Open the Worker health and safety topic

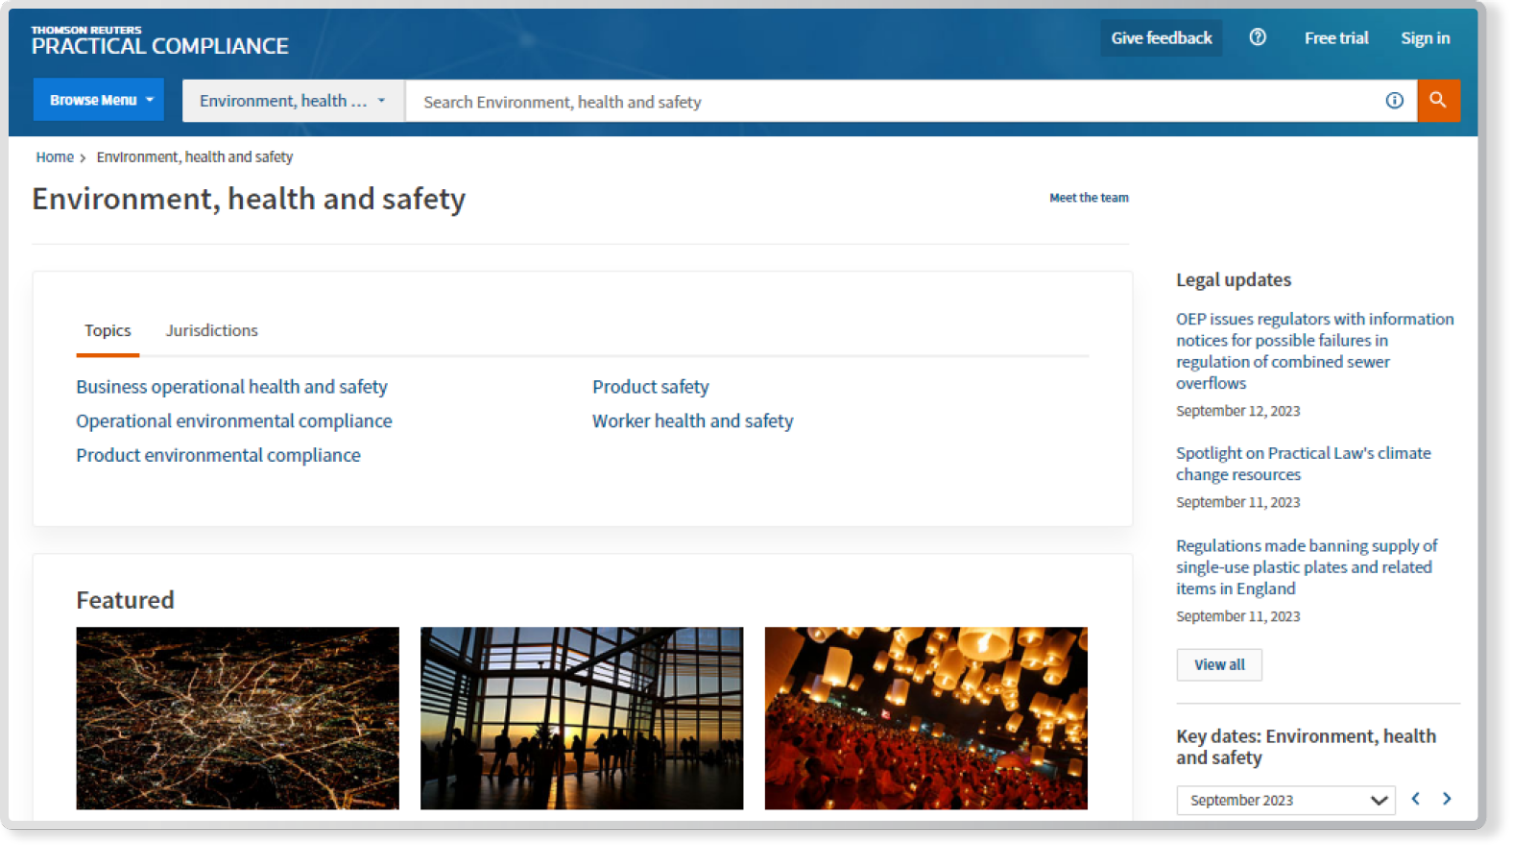692,421
